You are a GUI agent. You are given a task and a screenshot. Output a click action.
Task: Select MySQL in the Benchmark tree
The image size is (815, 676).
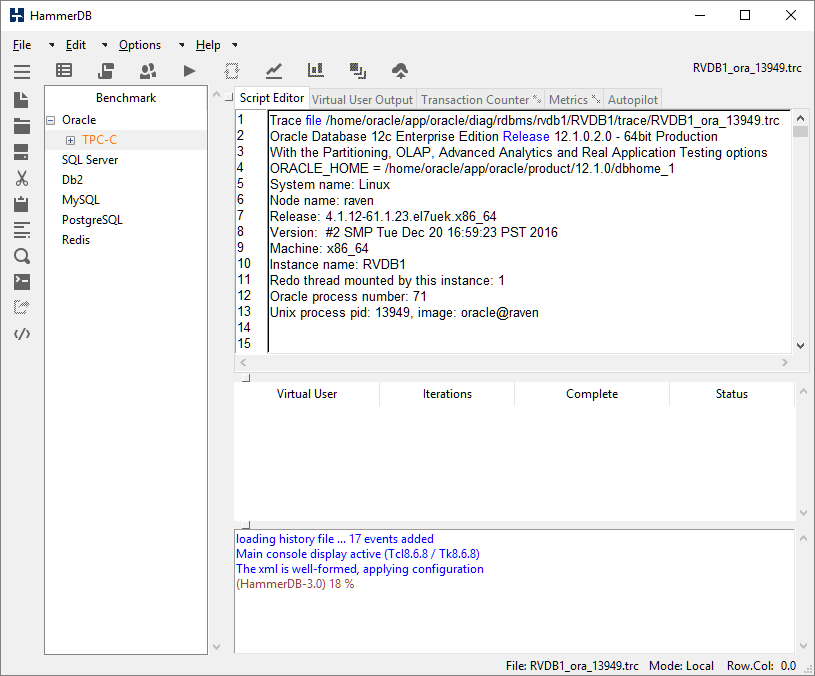[x=81, y=200]
